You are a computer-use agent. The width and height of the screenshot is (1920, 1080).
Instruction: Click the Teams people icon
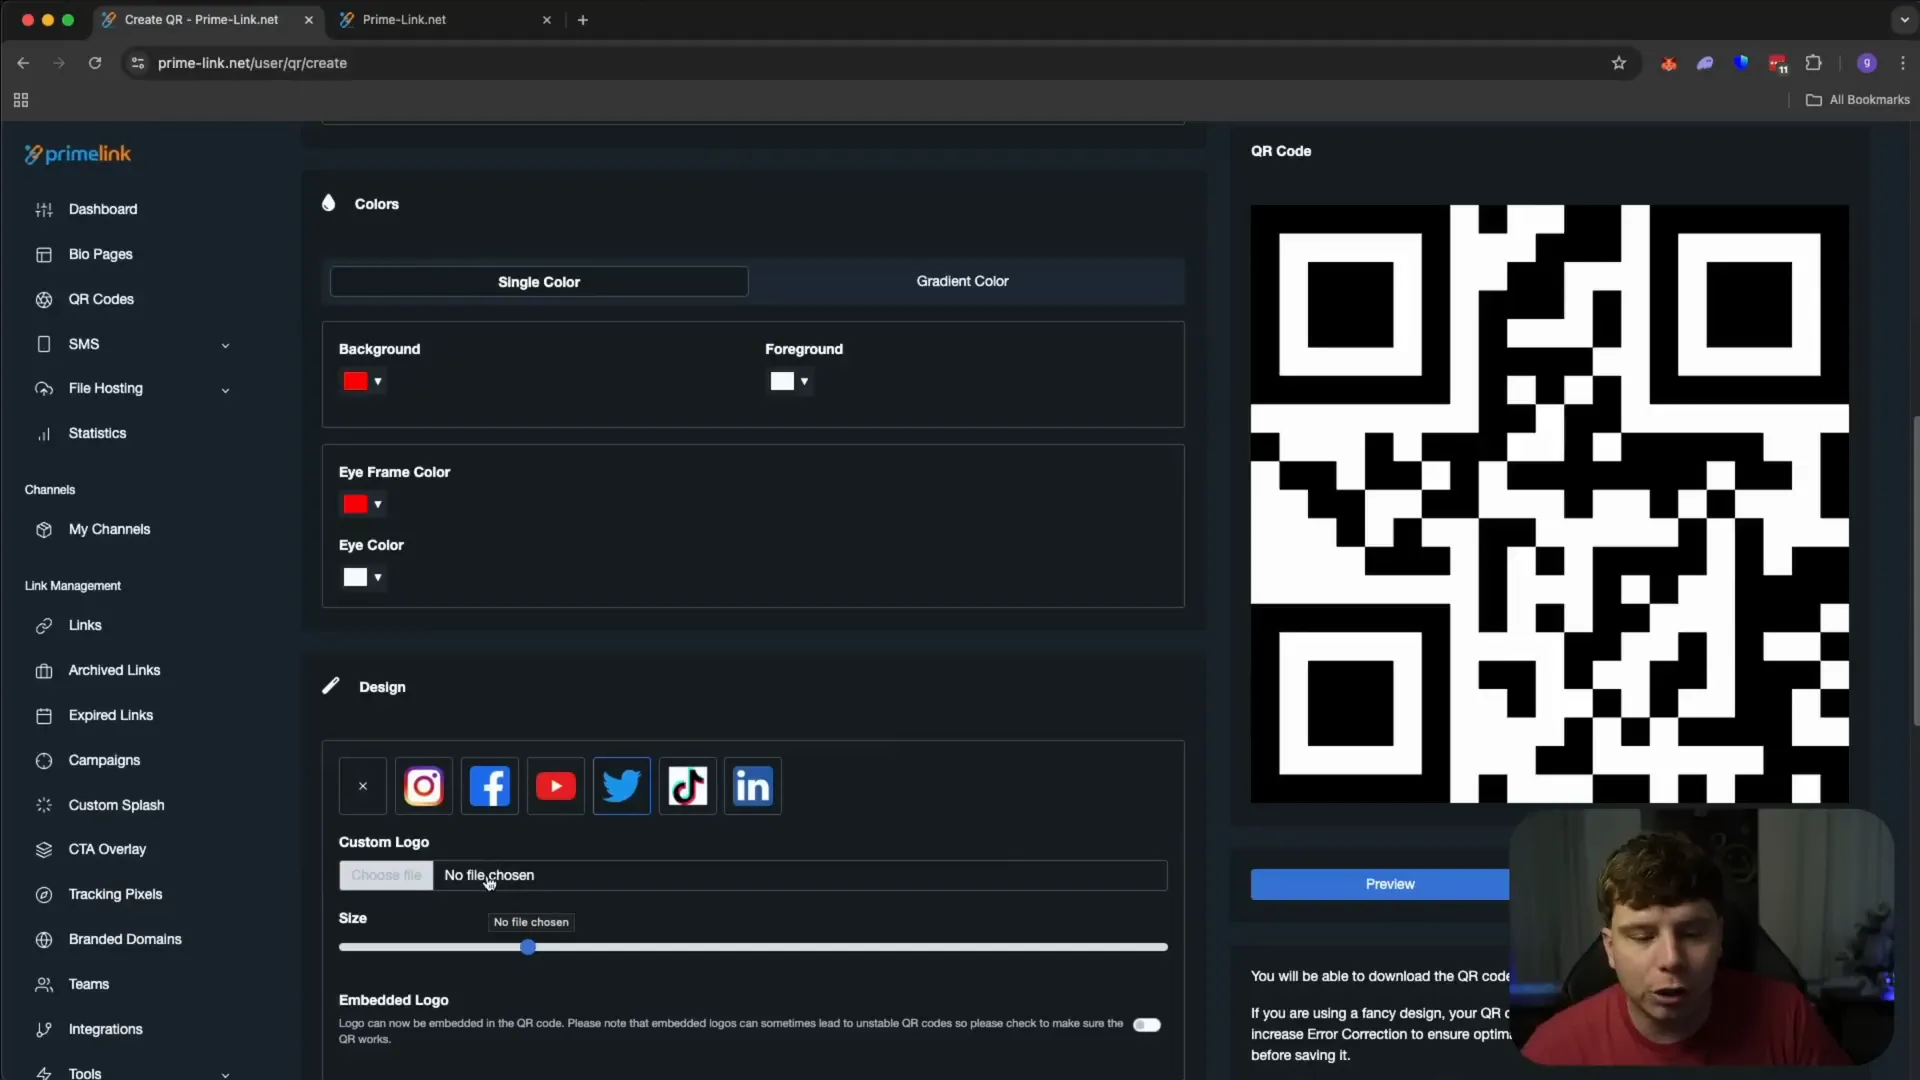pos(44,984)
